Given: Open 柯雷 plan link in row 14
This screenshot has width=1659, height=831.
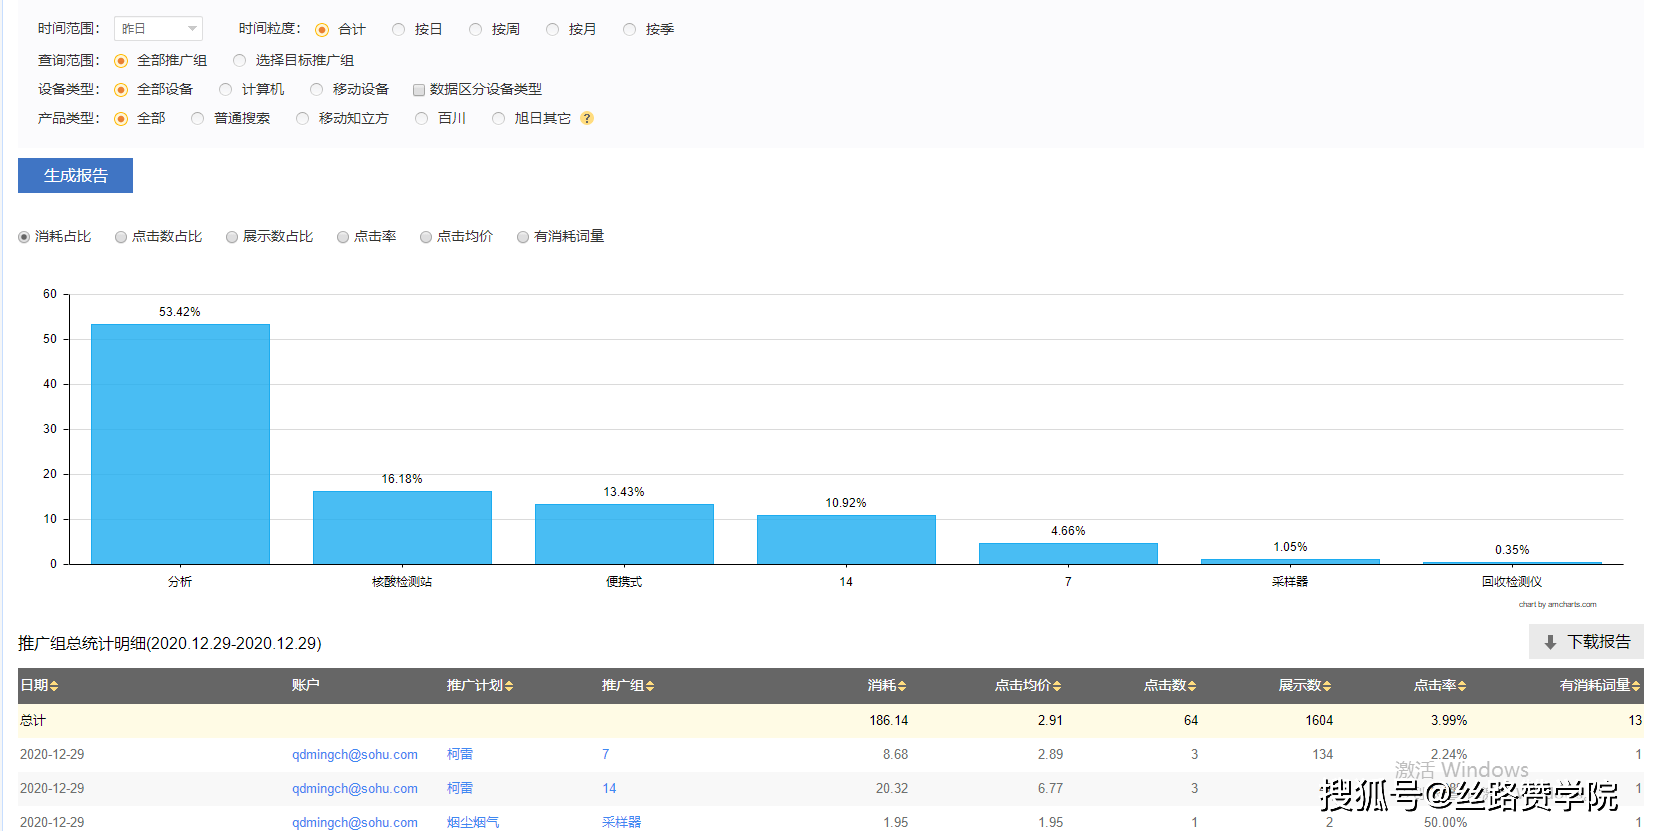Looking at the screenshot, I should pyautogui.click(x=460, y=789).
